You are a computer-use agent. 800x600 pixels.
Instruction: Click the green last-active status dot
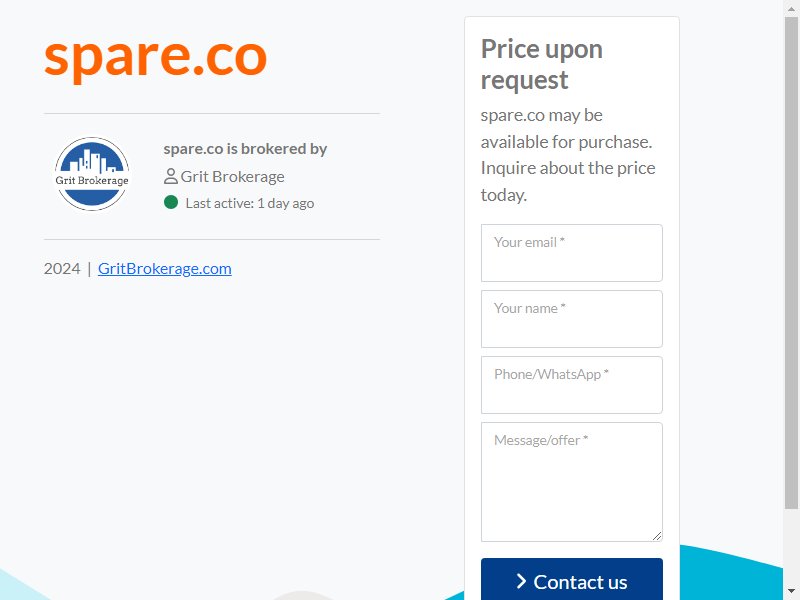click(171, 203)
